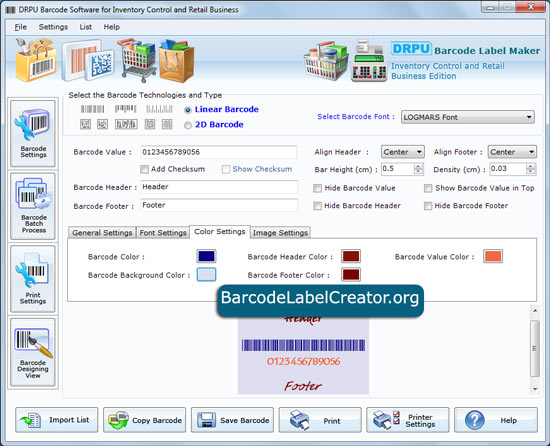Enable the Show Checksum checkbox
The width and height of the screenshot is (550, 446).
coord(226,169)
